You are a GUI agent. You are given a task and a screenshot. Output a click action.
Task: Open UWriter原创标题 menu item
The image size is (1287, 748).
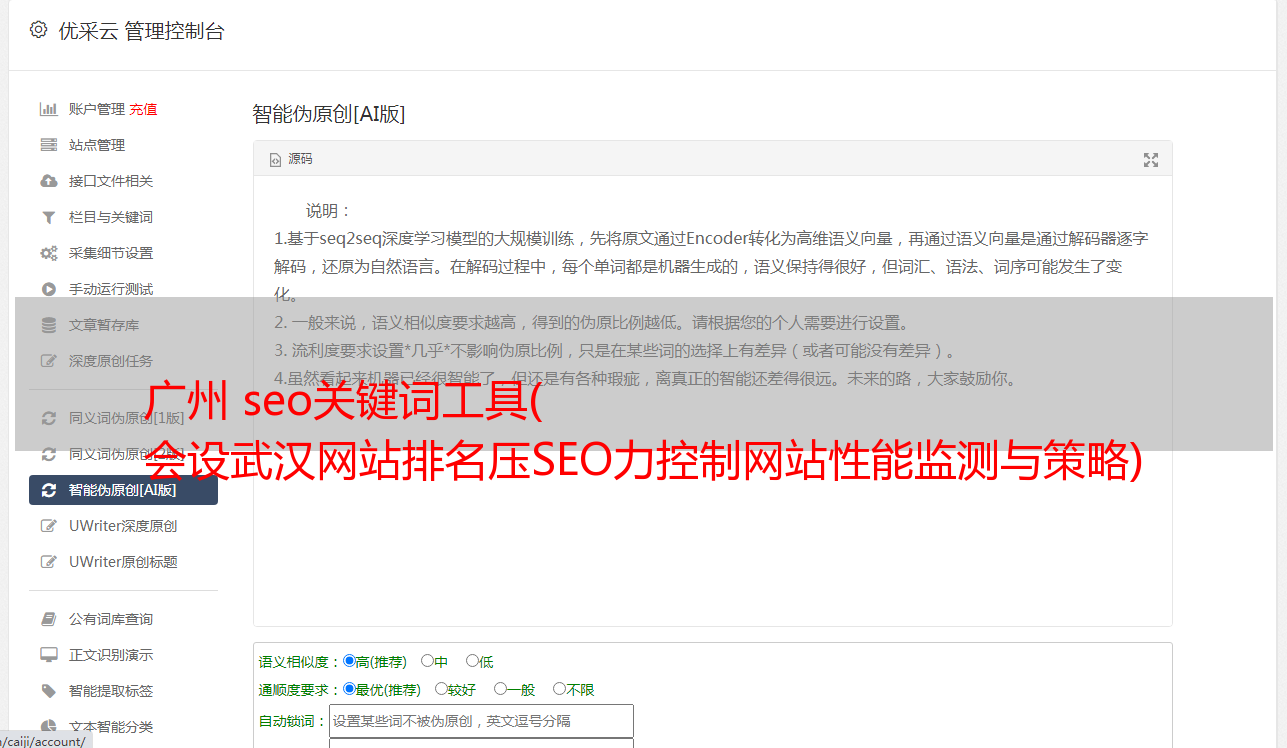(x=123, y=562)
